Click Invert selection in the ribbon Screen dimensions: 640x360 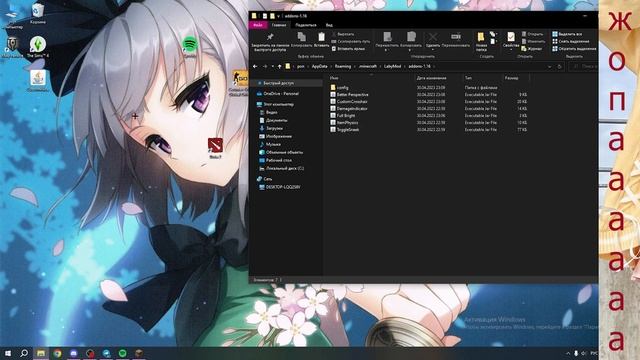pyautogui.click(x=574, y=49)
